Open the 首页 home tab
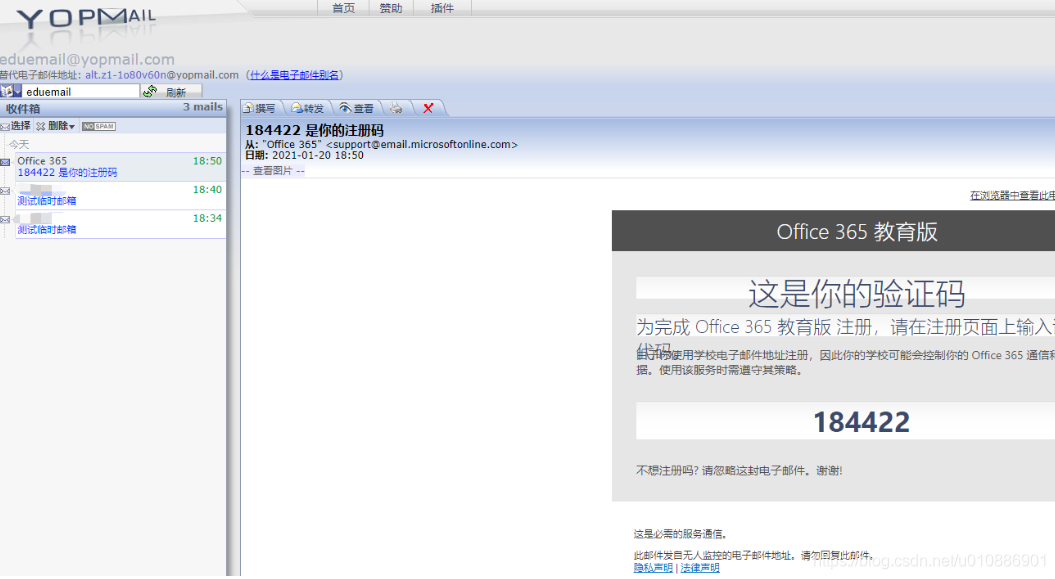Screen dimensions: 1055x579 tap(343, 8)
